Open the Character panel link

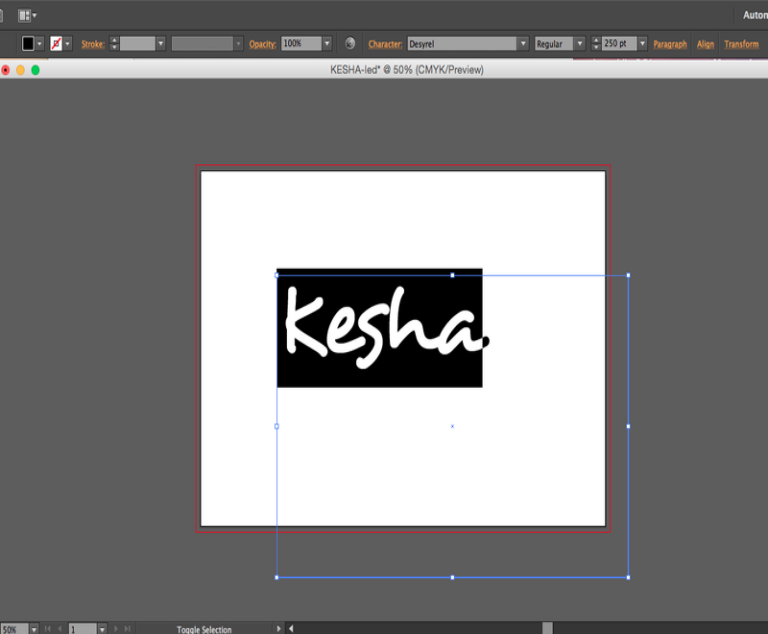pyautogui.click(x=385, y=44)
